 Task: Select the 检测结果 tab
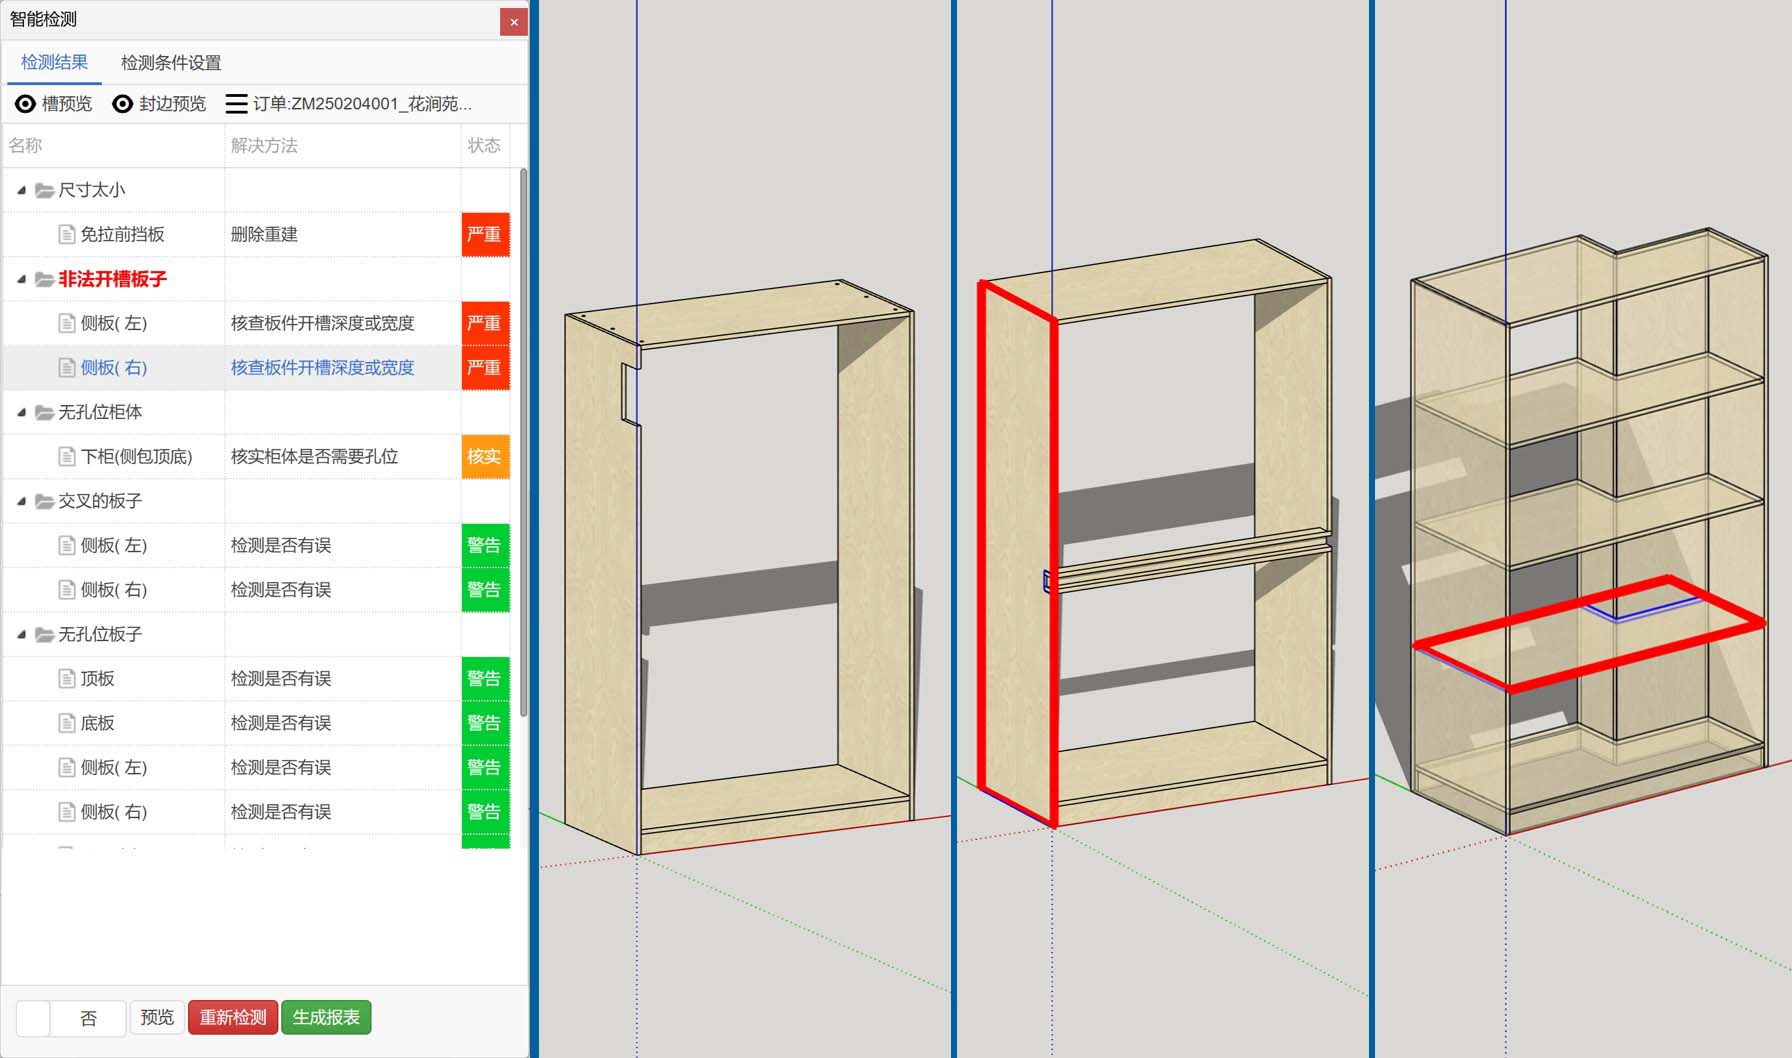[54, 63]
